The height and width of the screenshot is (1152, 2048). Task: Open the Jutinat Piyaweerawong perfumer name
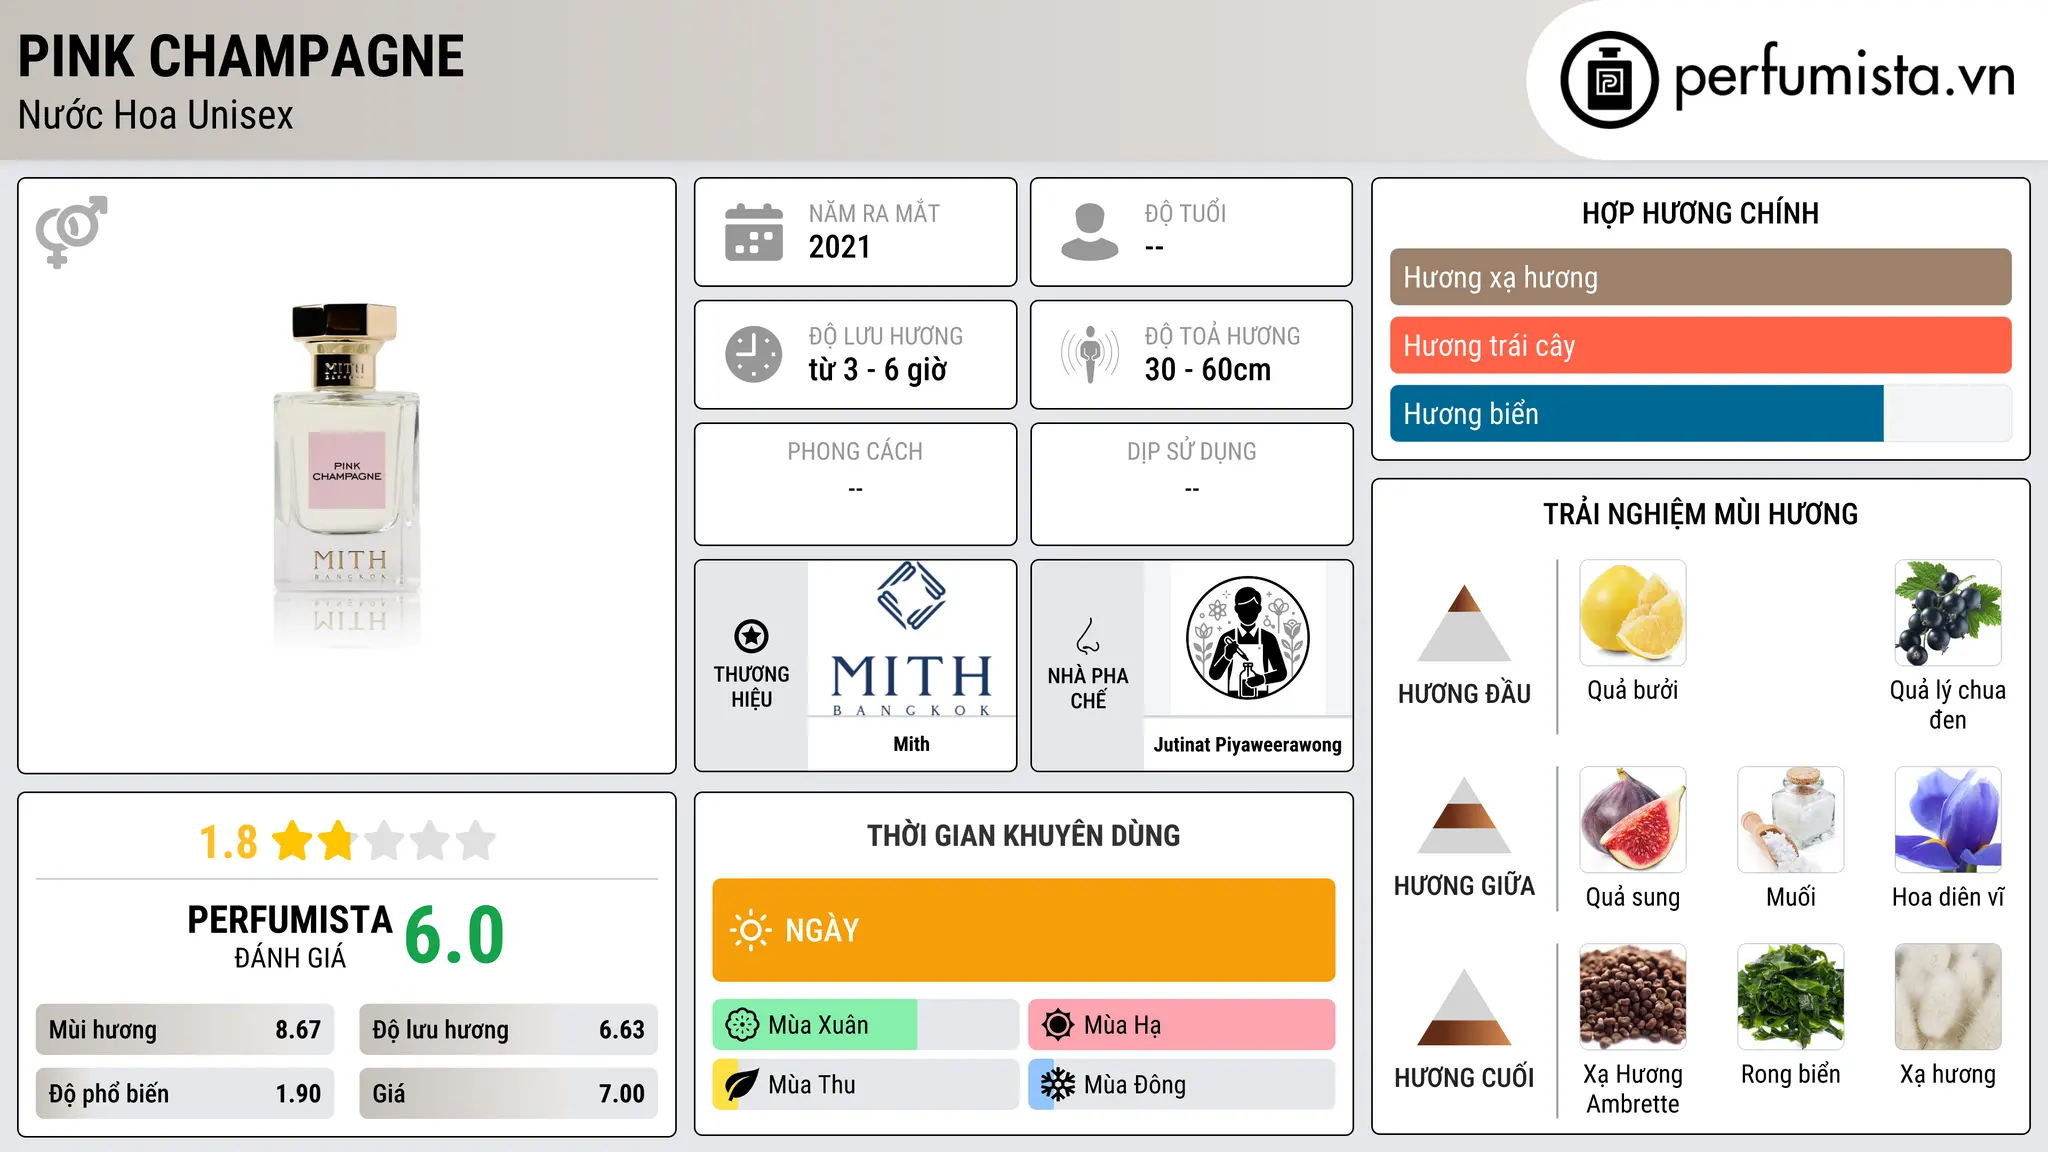pyautogui.click(x=1247, y=745)
